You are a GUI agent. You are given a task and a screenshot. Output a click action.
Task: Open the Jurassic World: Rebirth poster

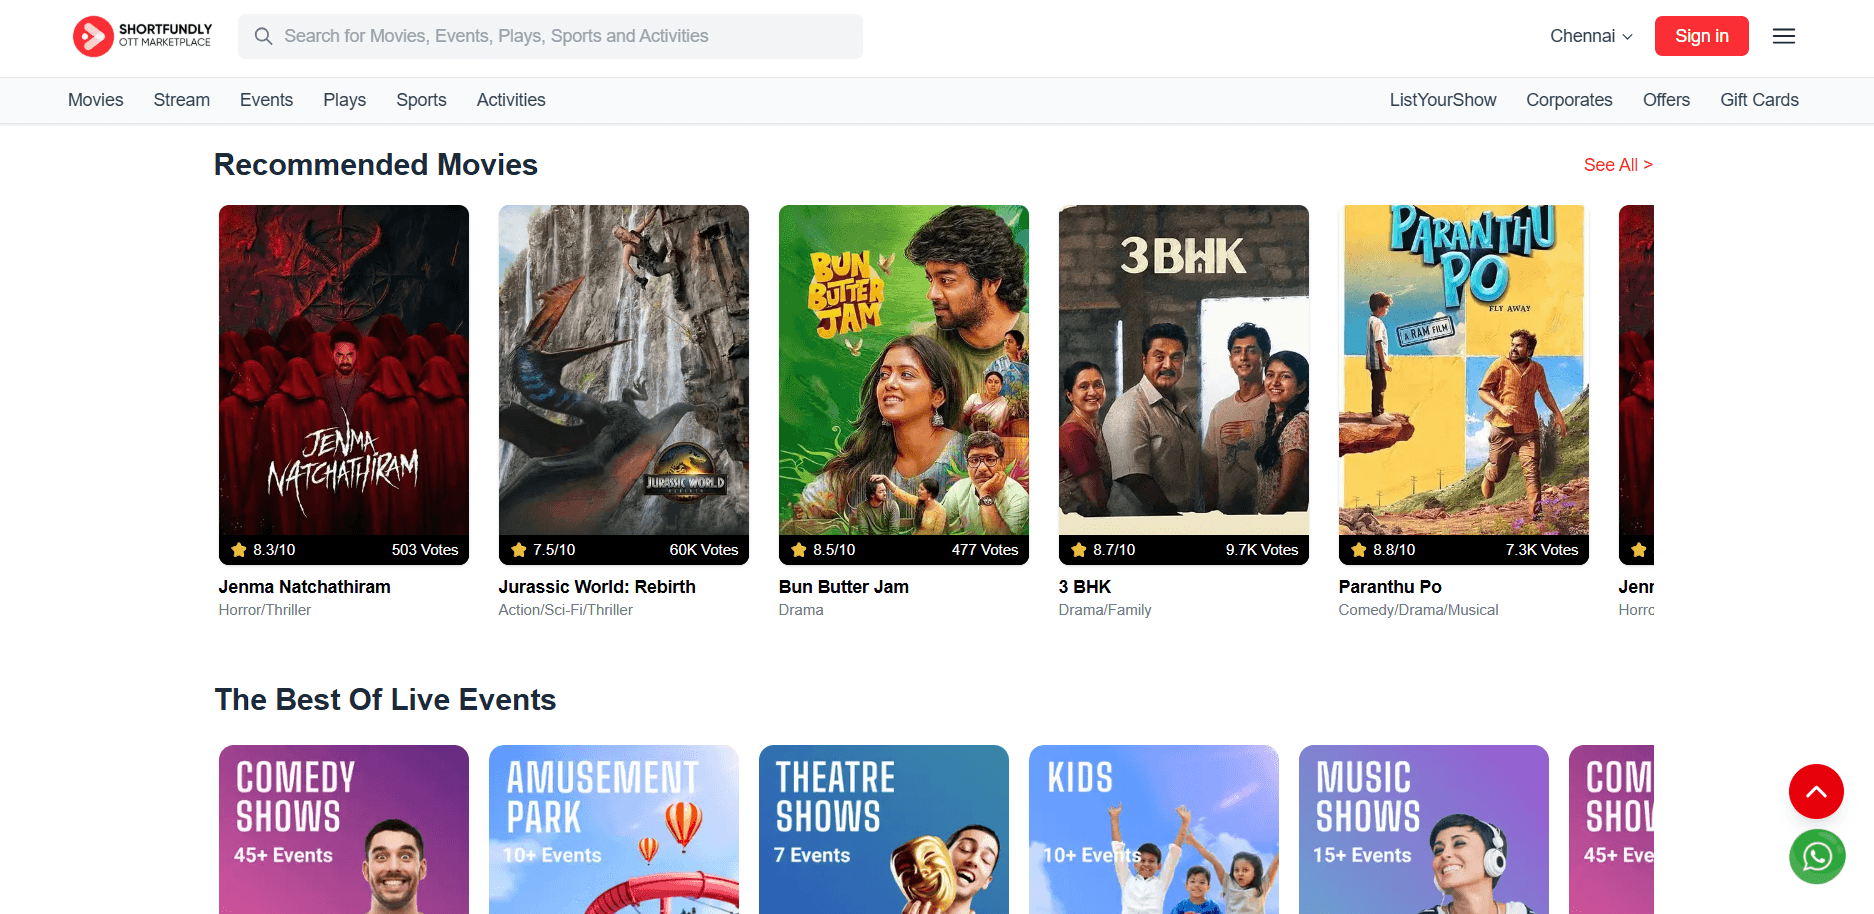click(623, 370)
